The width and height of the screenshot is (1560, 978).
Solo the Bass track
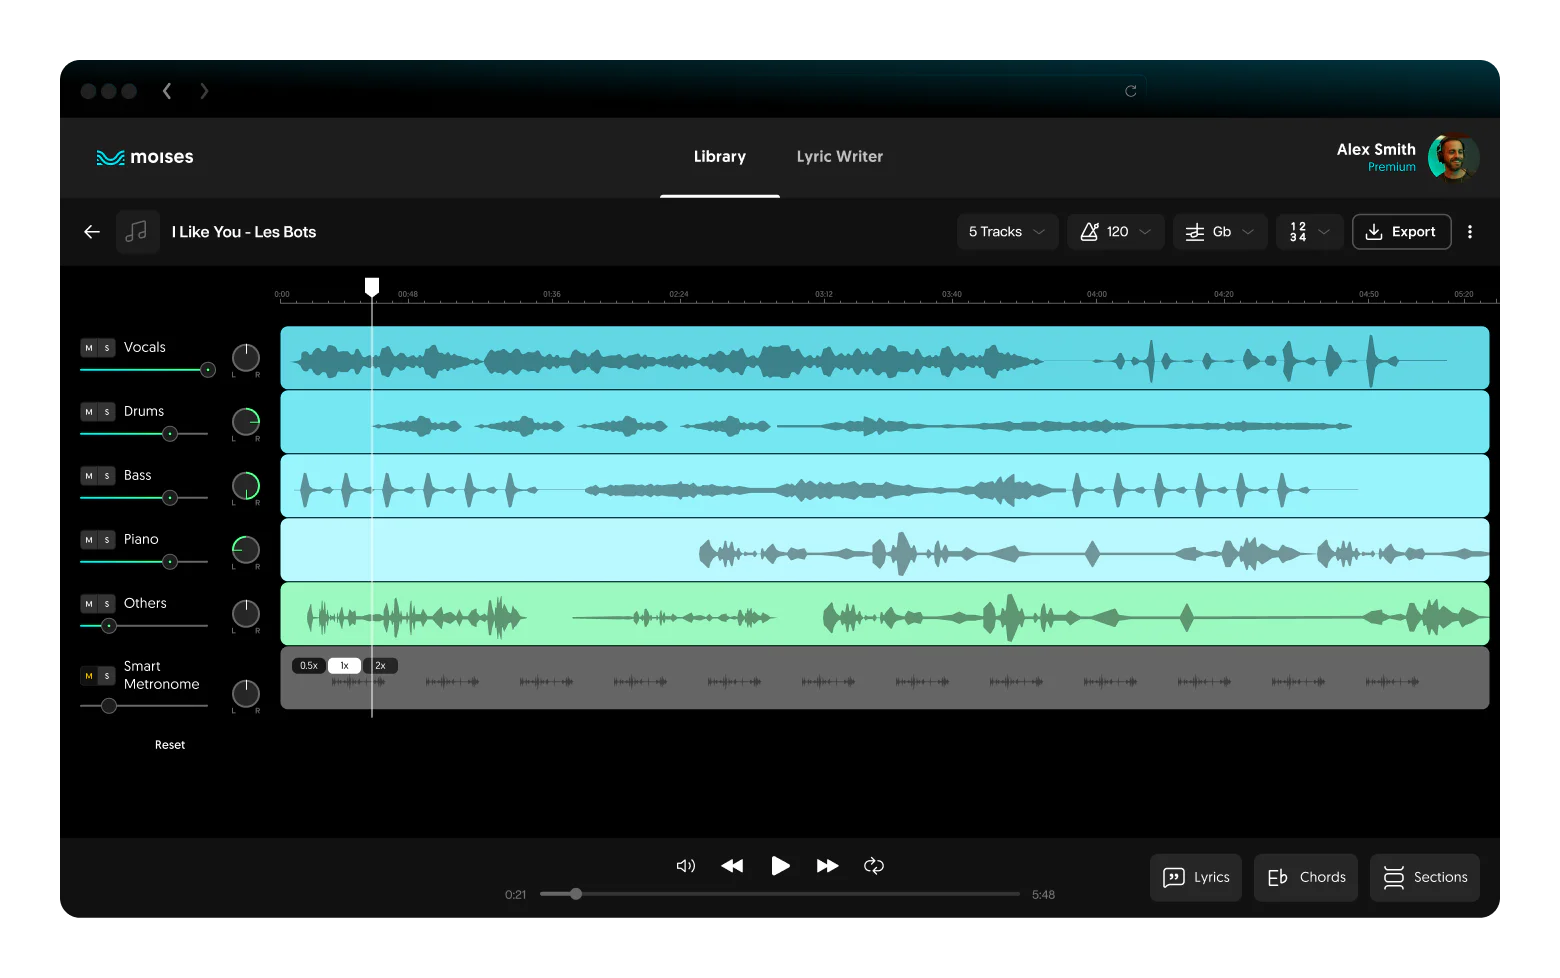(x=107, y=476)
